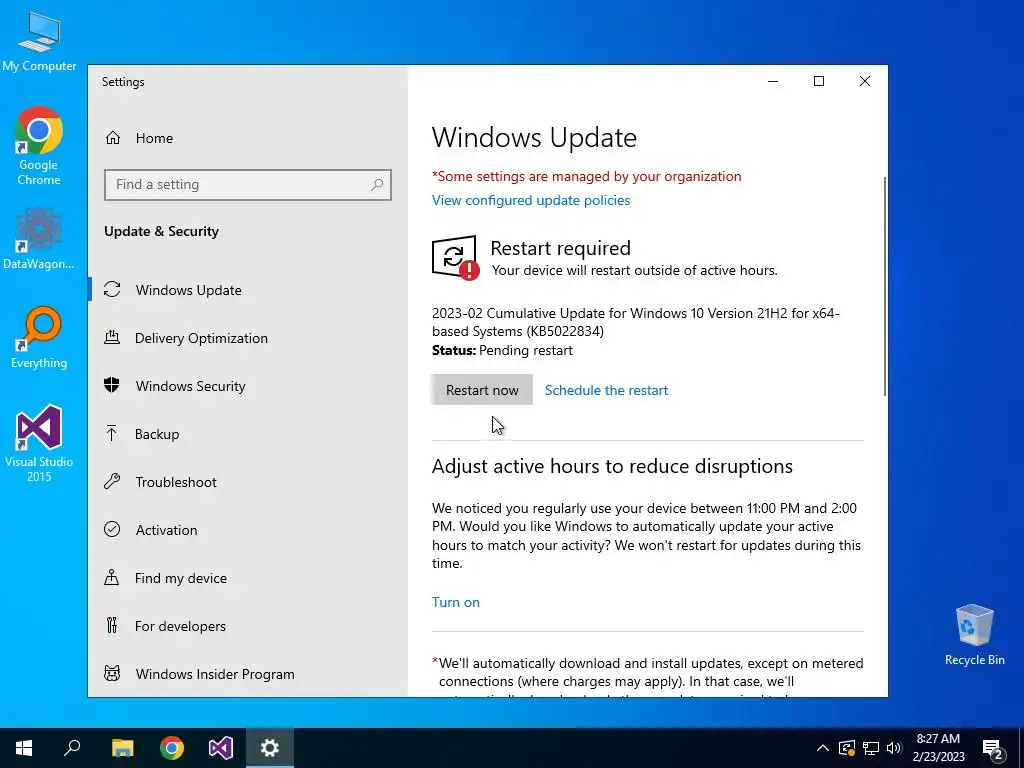Image resolution: width=1024 pixels, height=768 pixels.
Task: Open the Windows Start menu
Action: tap(24, 748)
